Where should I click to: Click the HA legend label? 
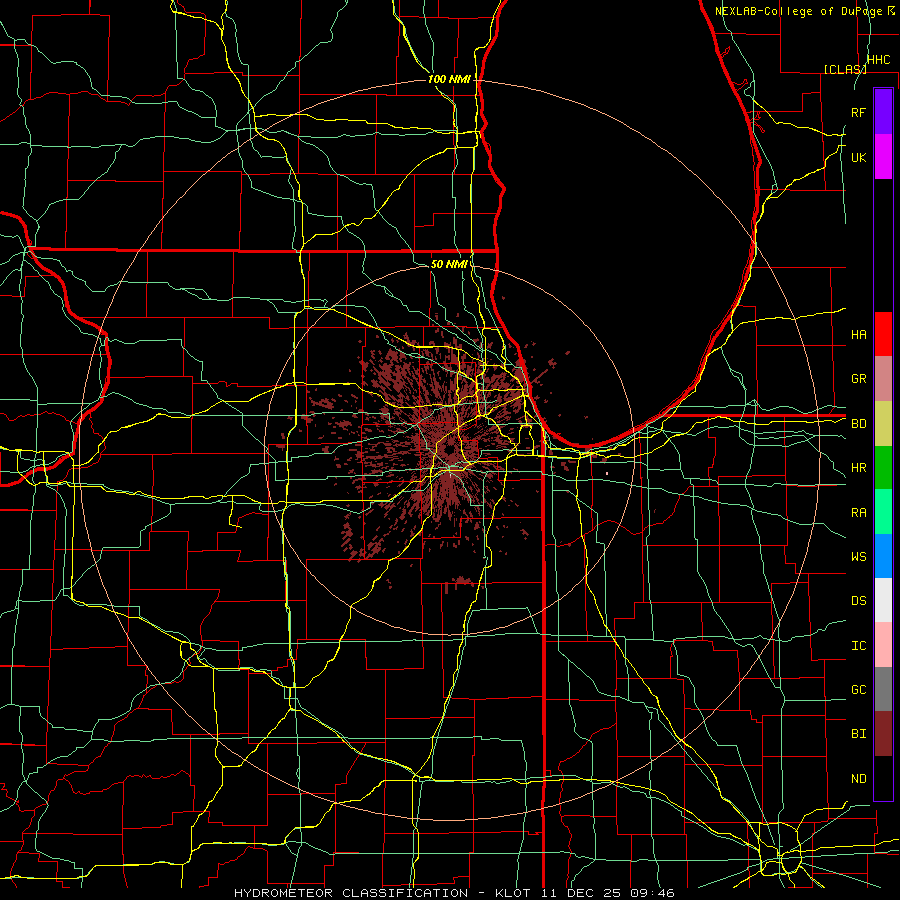click(x=858, y=335)
